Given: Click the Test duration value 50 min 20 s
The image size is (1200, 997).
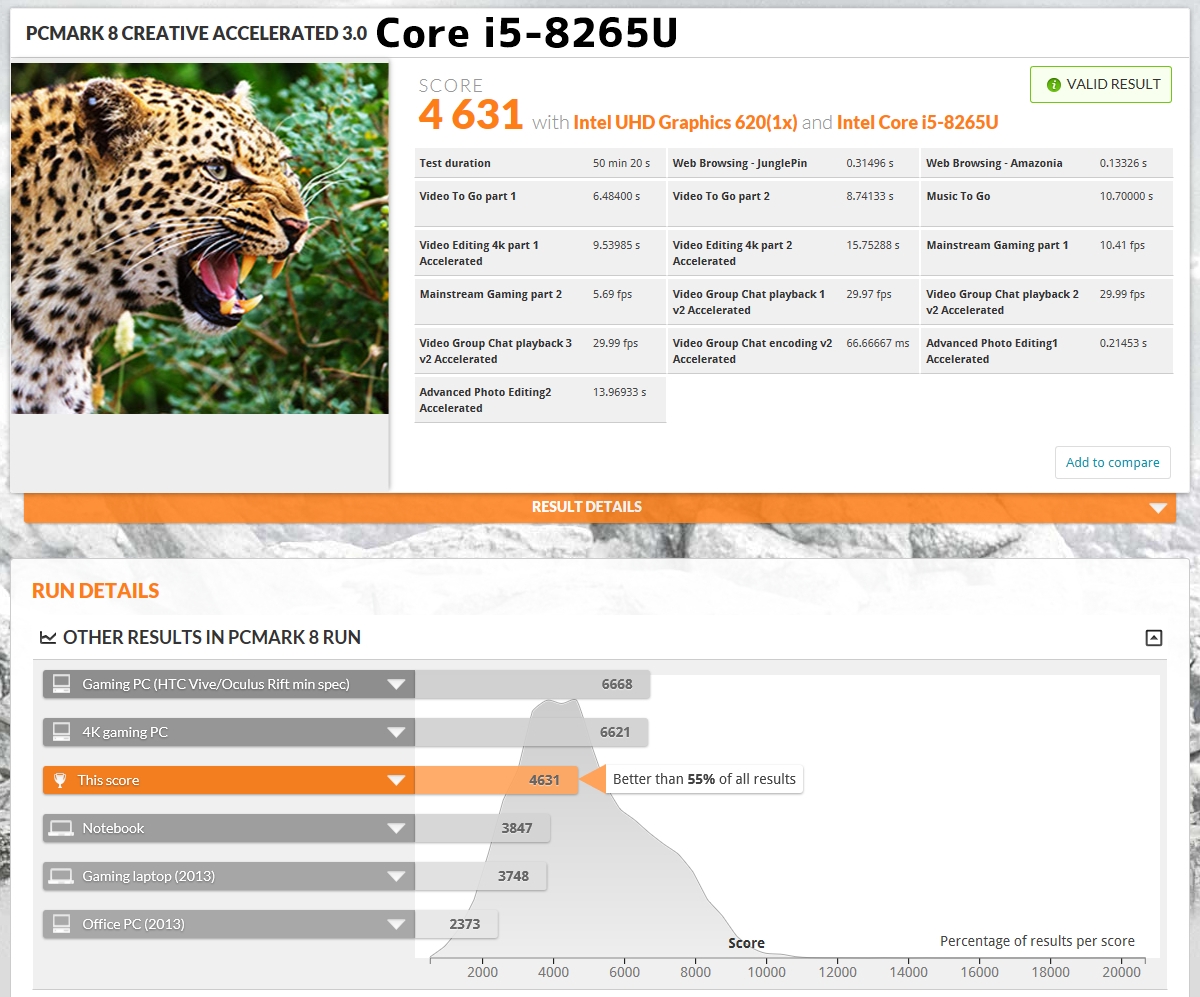Looking at the screenshot, I should (x=622, y=163).
